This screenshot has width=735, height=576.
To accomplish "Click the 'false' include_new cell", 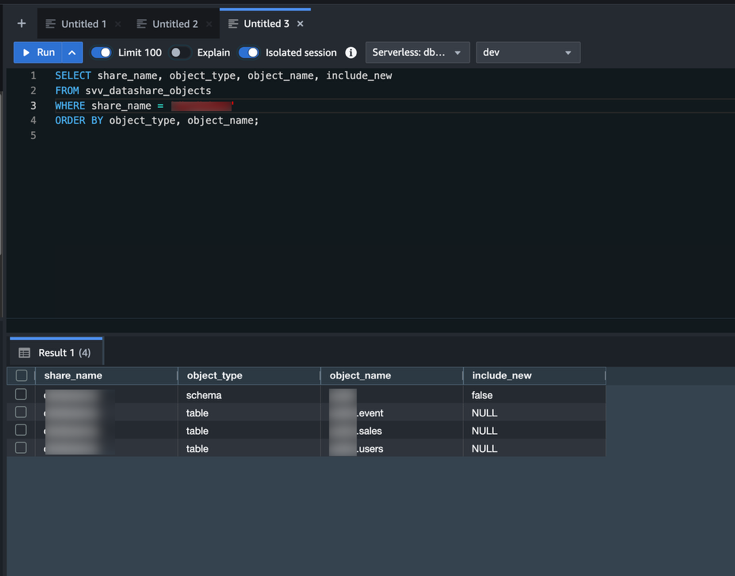I will pos(534,395).
